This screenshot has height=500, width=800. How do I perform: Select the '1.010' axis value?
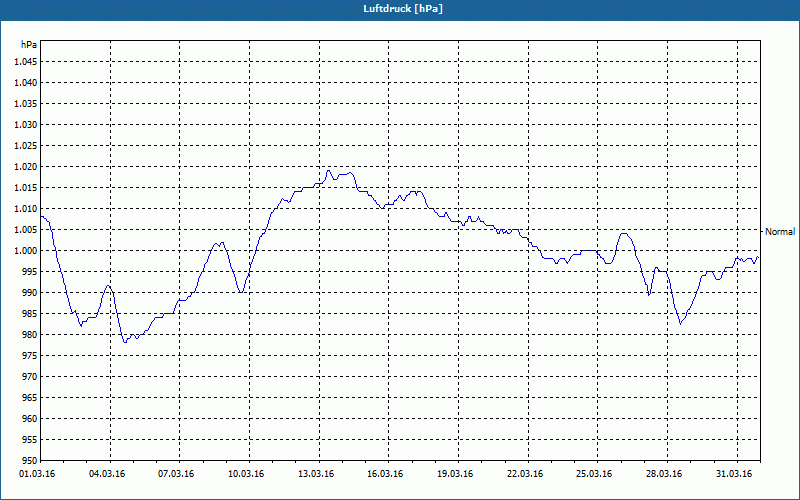tap(27, 209)
